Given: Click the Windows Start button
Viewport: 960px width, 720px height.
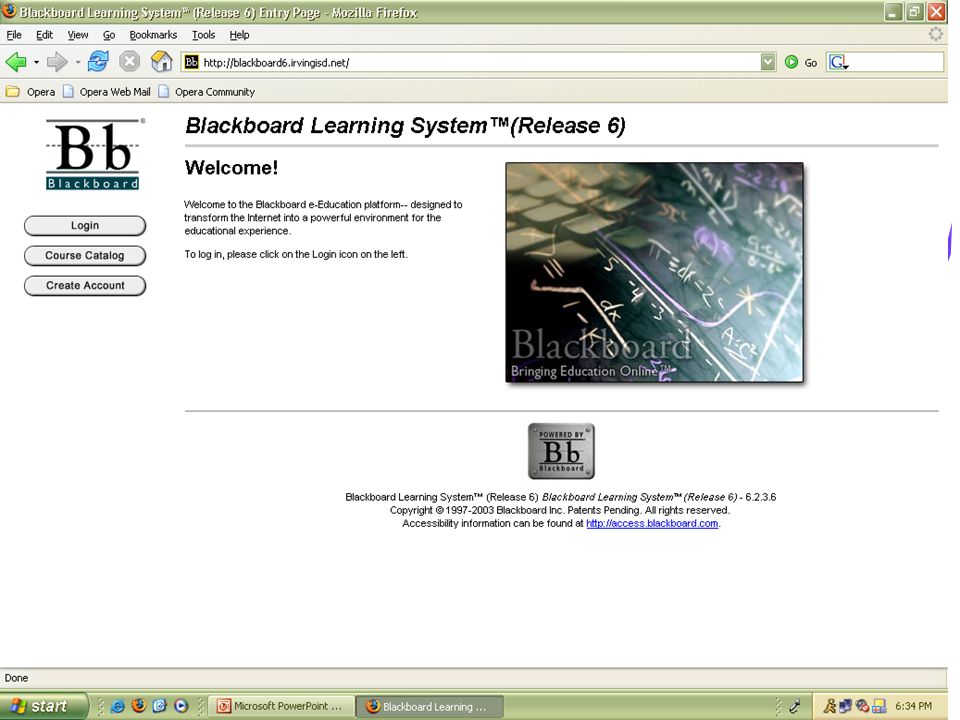Looking at the screenshot, I should pyautogui.click(x=43, y=706).
